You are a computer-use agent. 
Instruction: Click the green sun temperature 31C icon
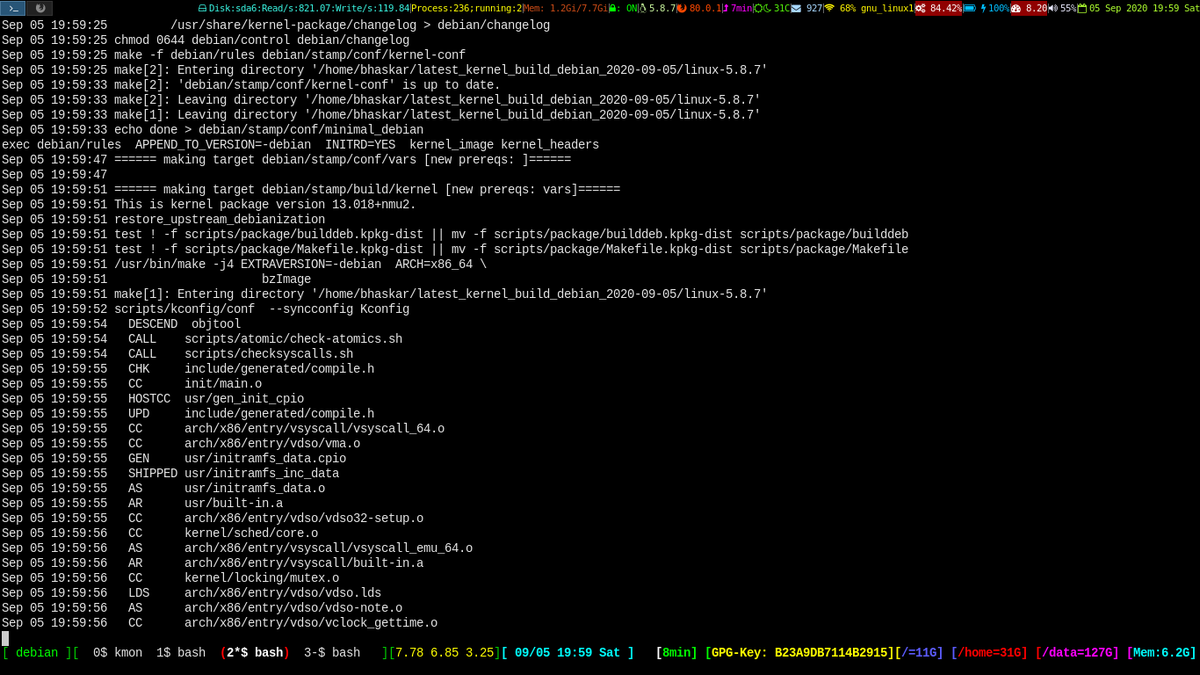759,8
